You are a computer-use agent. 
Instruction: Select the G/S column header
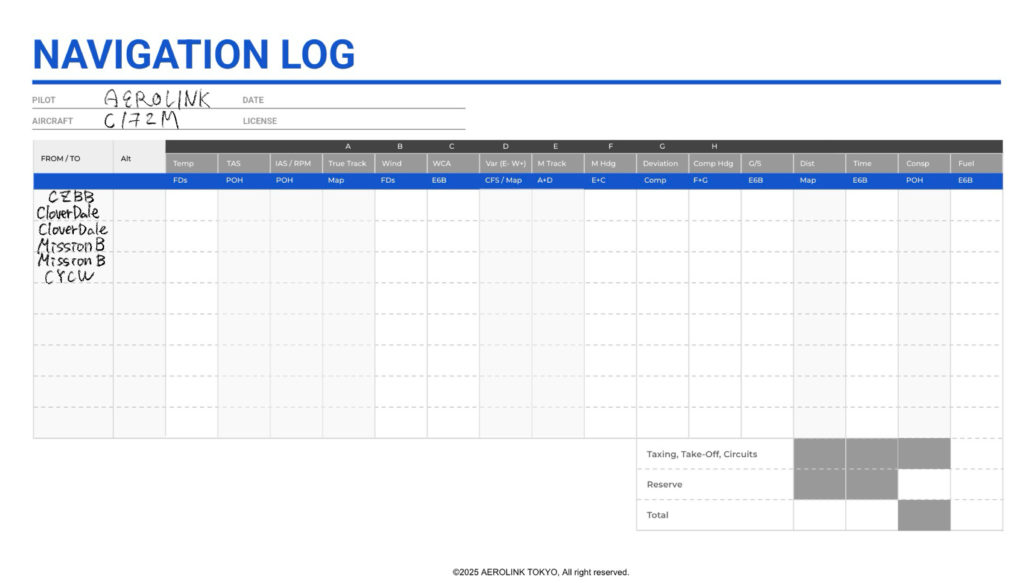click(x=766, y=163)
